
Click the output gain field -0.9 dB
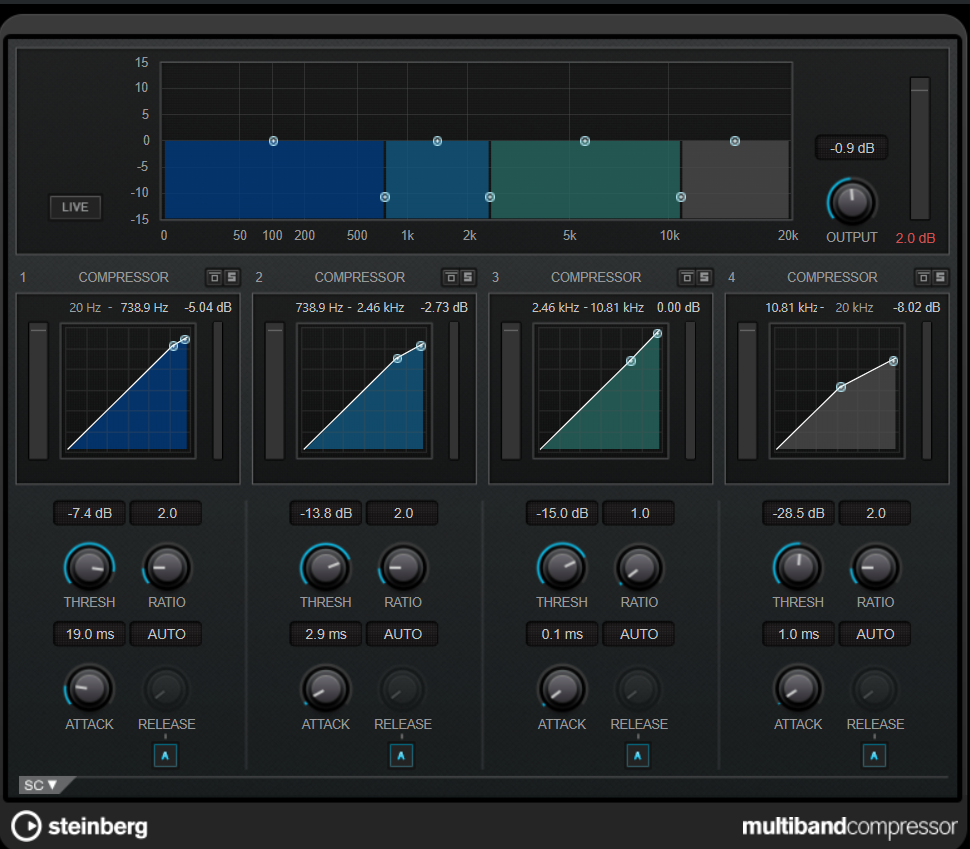tap(851, 148)
